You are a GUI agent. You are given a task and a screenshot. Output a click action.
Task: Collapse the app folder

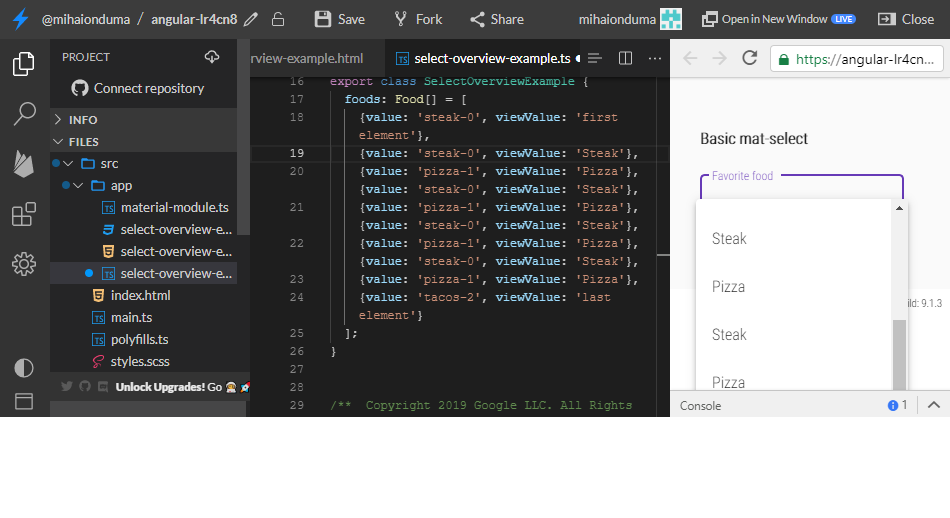(x=143, y=185)
